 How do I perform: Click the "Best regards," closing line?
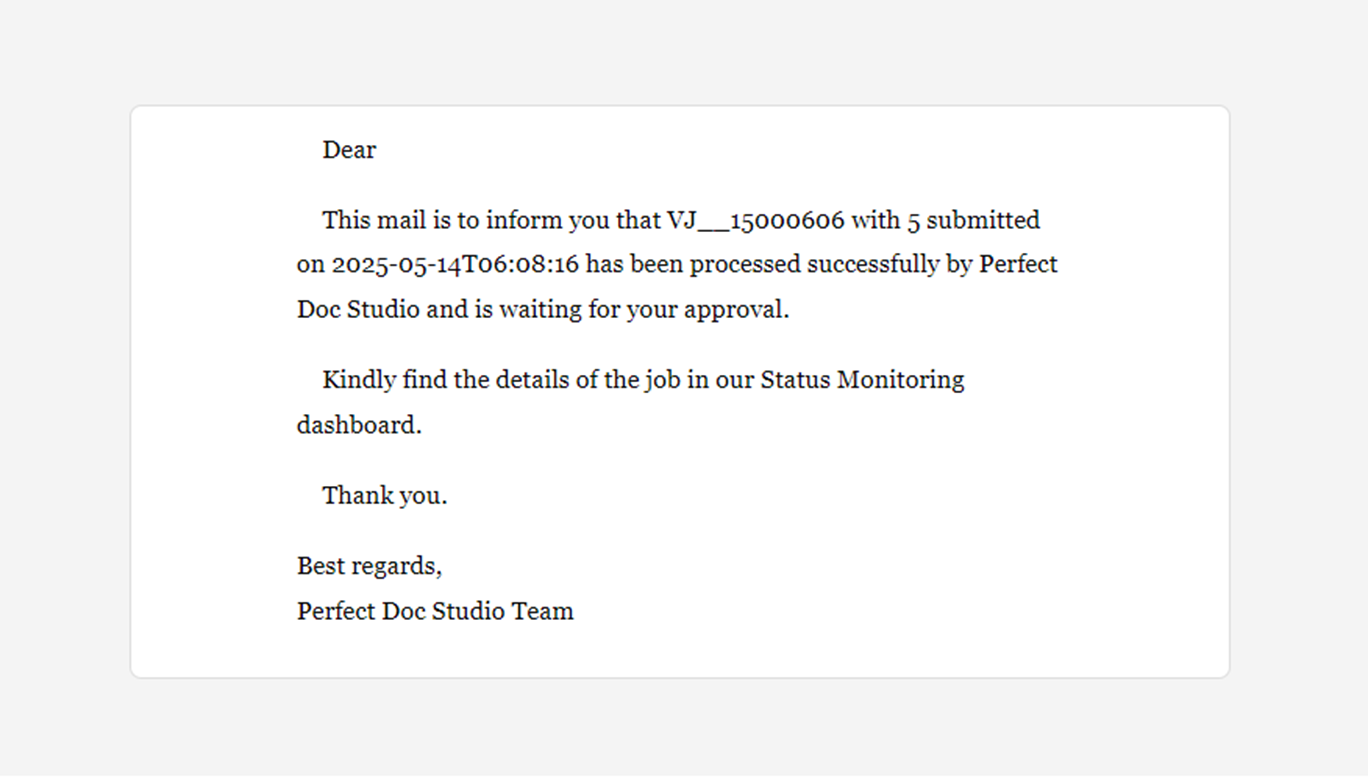(369, 566)
